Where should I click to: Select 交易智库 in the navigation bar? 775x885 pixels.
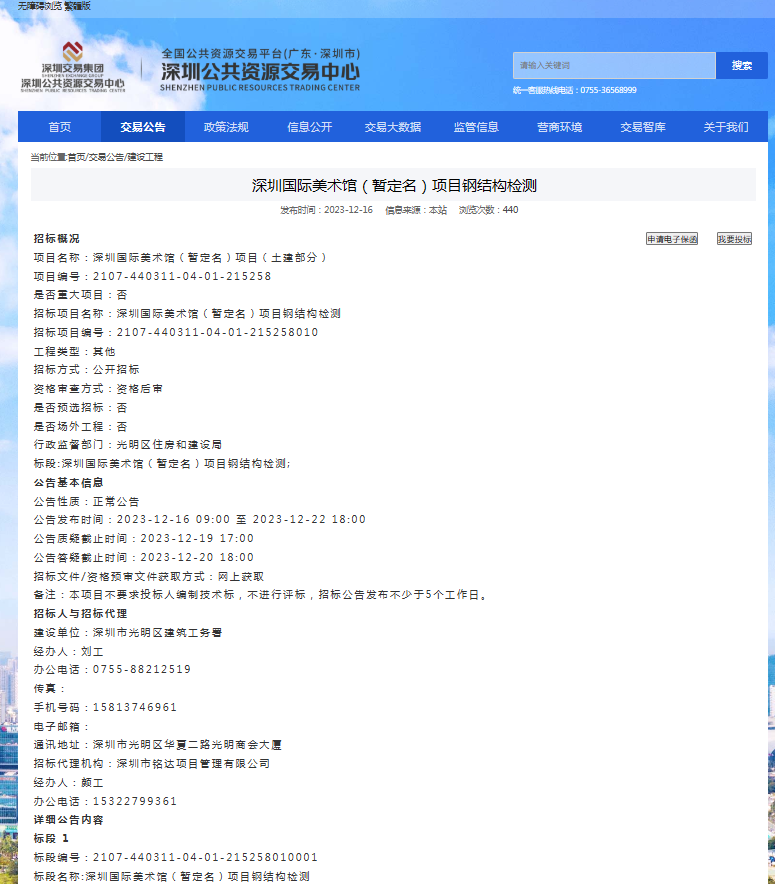tap(642, 127)
